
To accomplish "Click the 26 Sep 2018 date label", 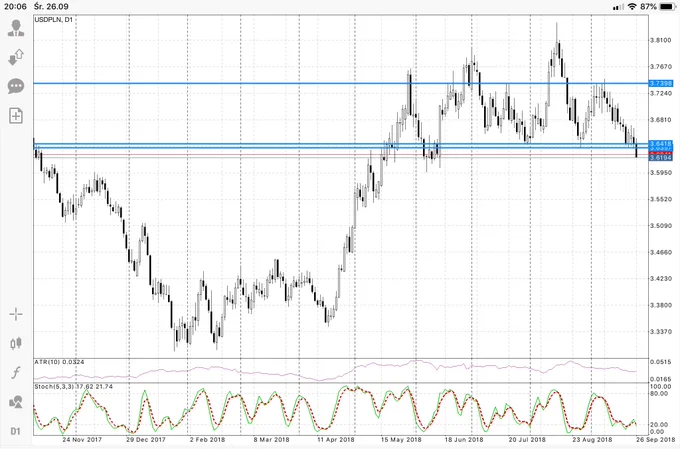I will coord(656,439).
